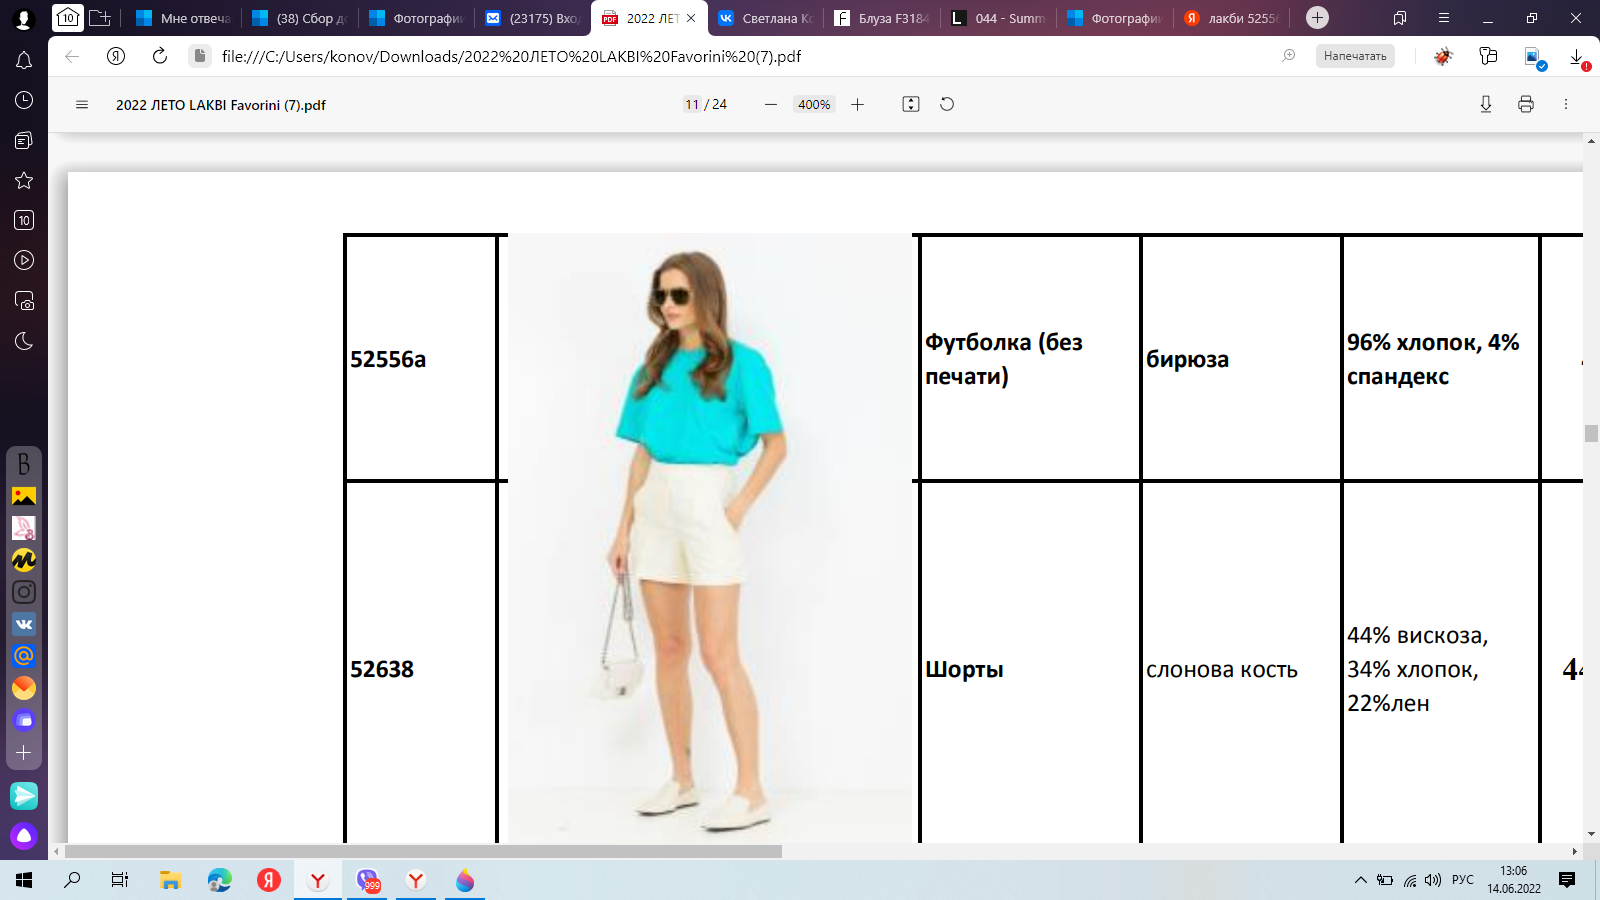Reload the current page
Screen dimensions: 1600x900
(160, 56)
